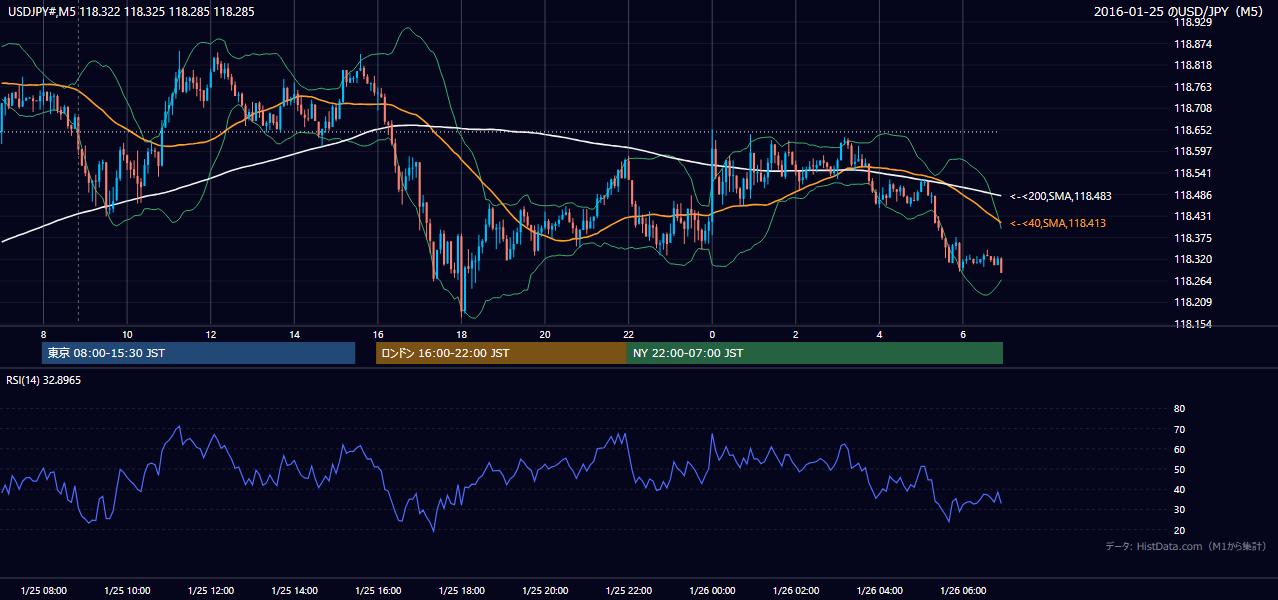1278x600 pixels.
Task: Click price axis label 118.209
Action: 1192,302
